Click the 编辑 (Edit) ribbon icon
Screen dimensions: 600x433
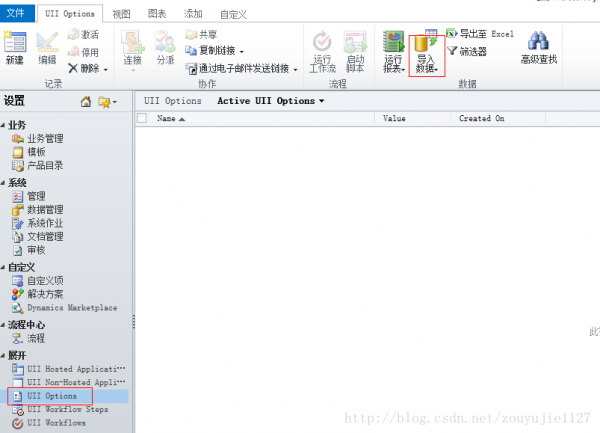[47, 41]
